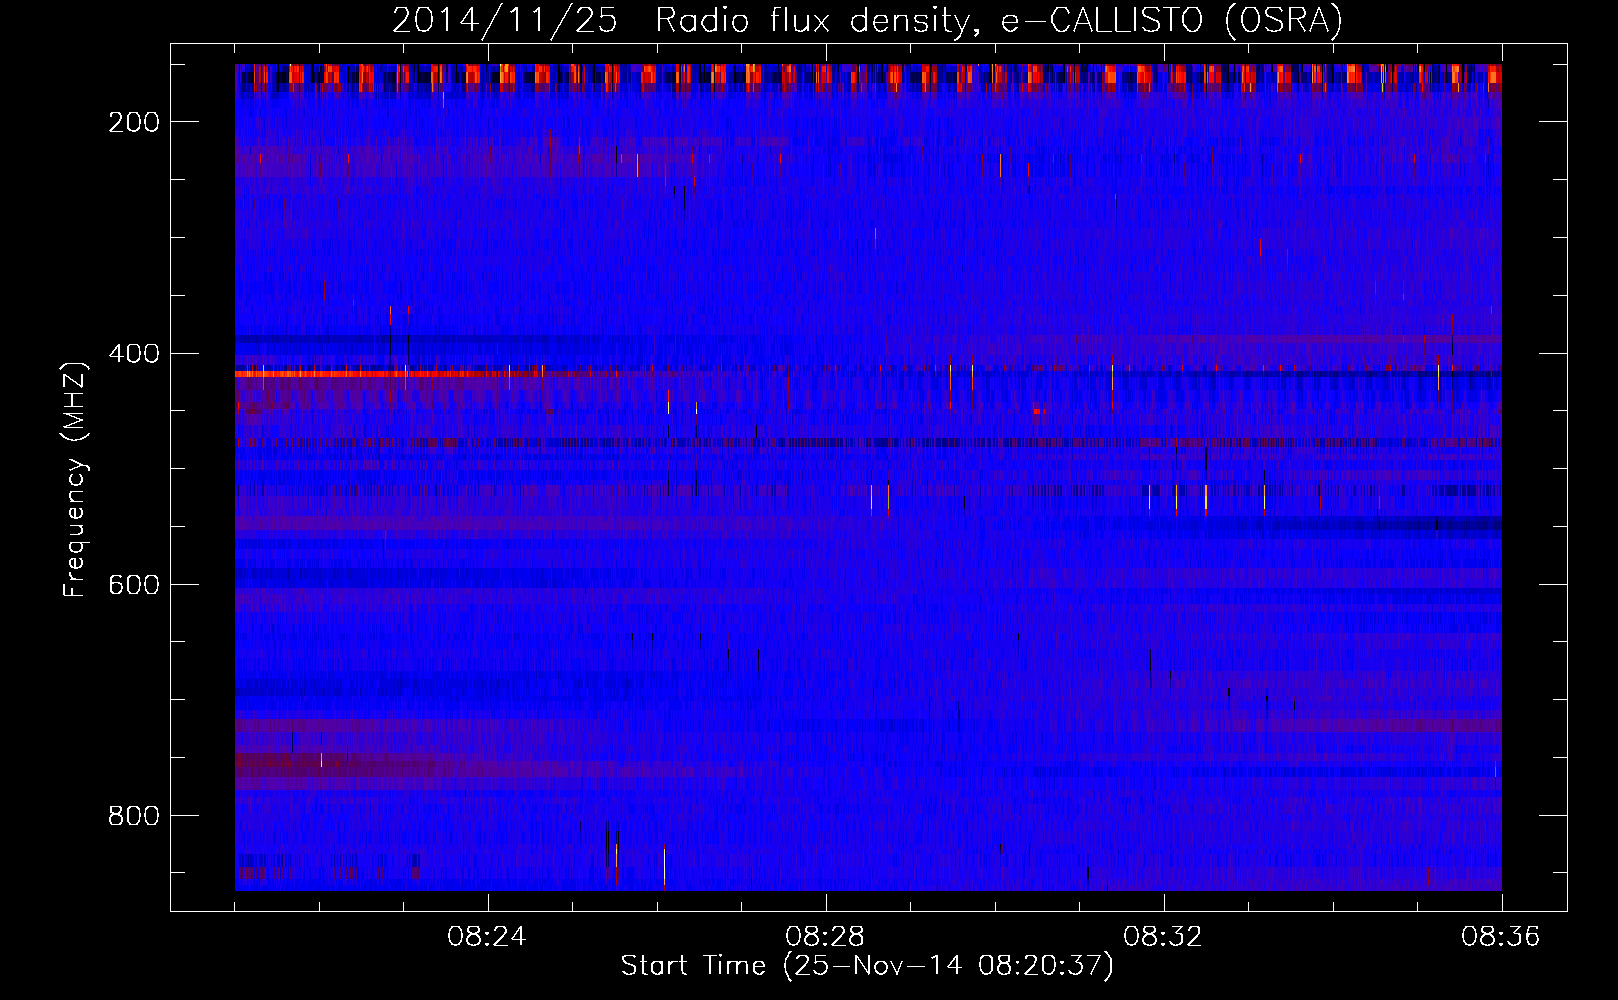This screenshot has width=1618, height=1000.
Task: Click the 400 frequency tick label
Action: click(134, 354)
